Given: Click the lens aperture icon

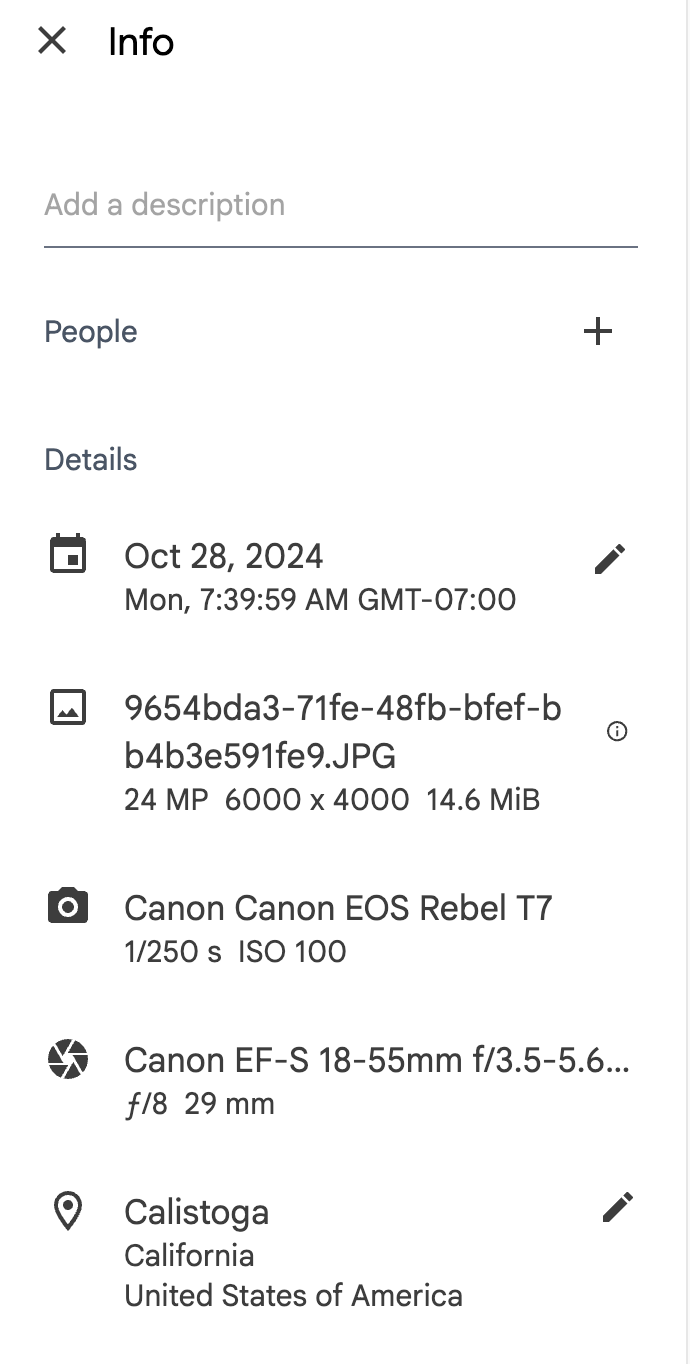Looking at the screenshot, I should [68, 1059].
